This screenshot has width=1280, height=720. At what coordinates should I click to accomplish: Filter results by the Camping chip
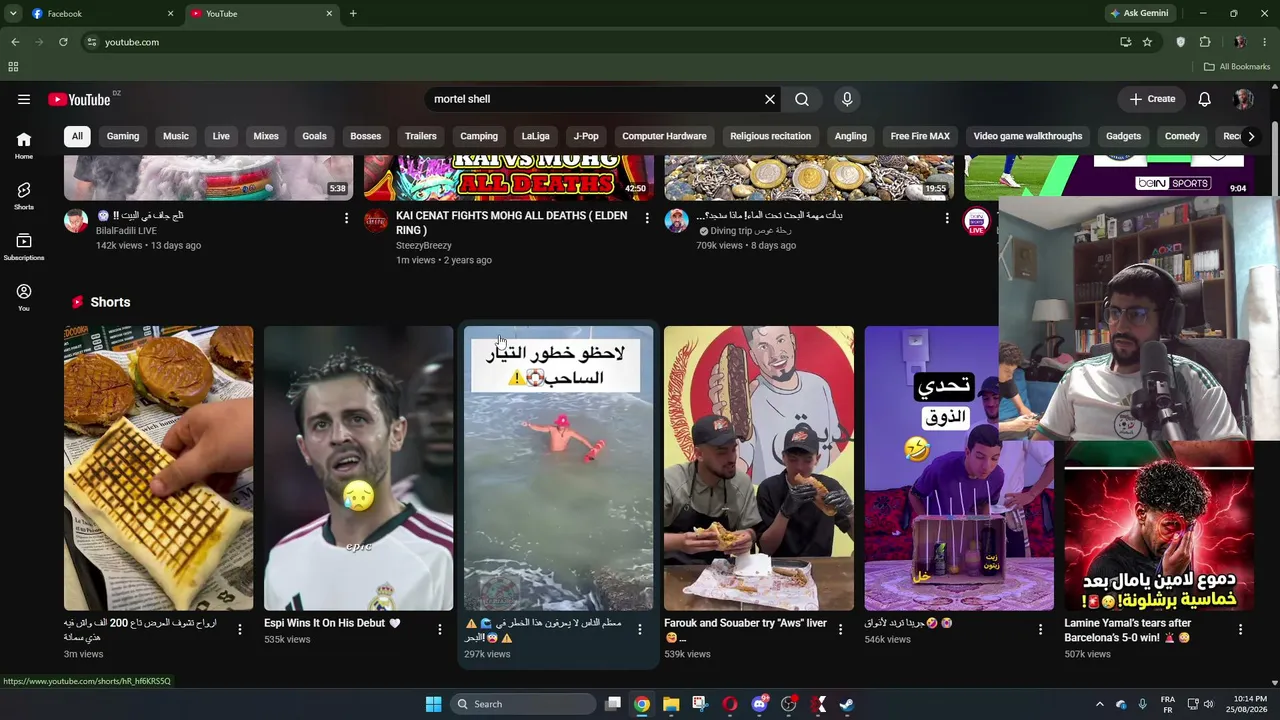[479, 136]
